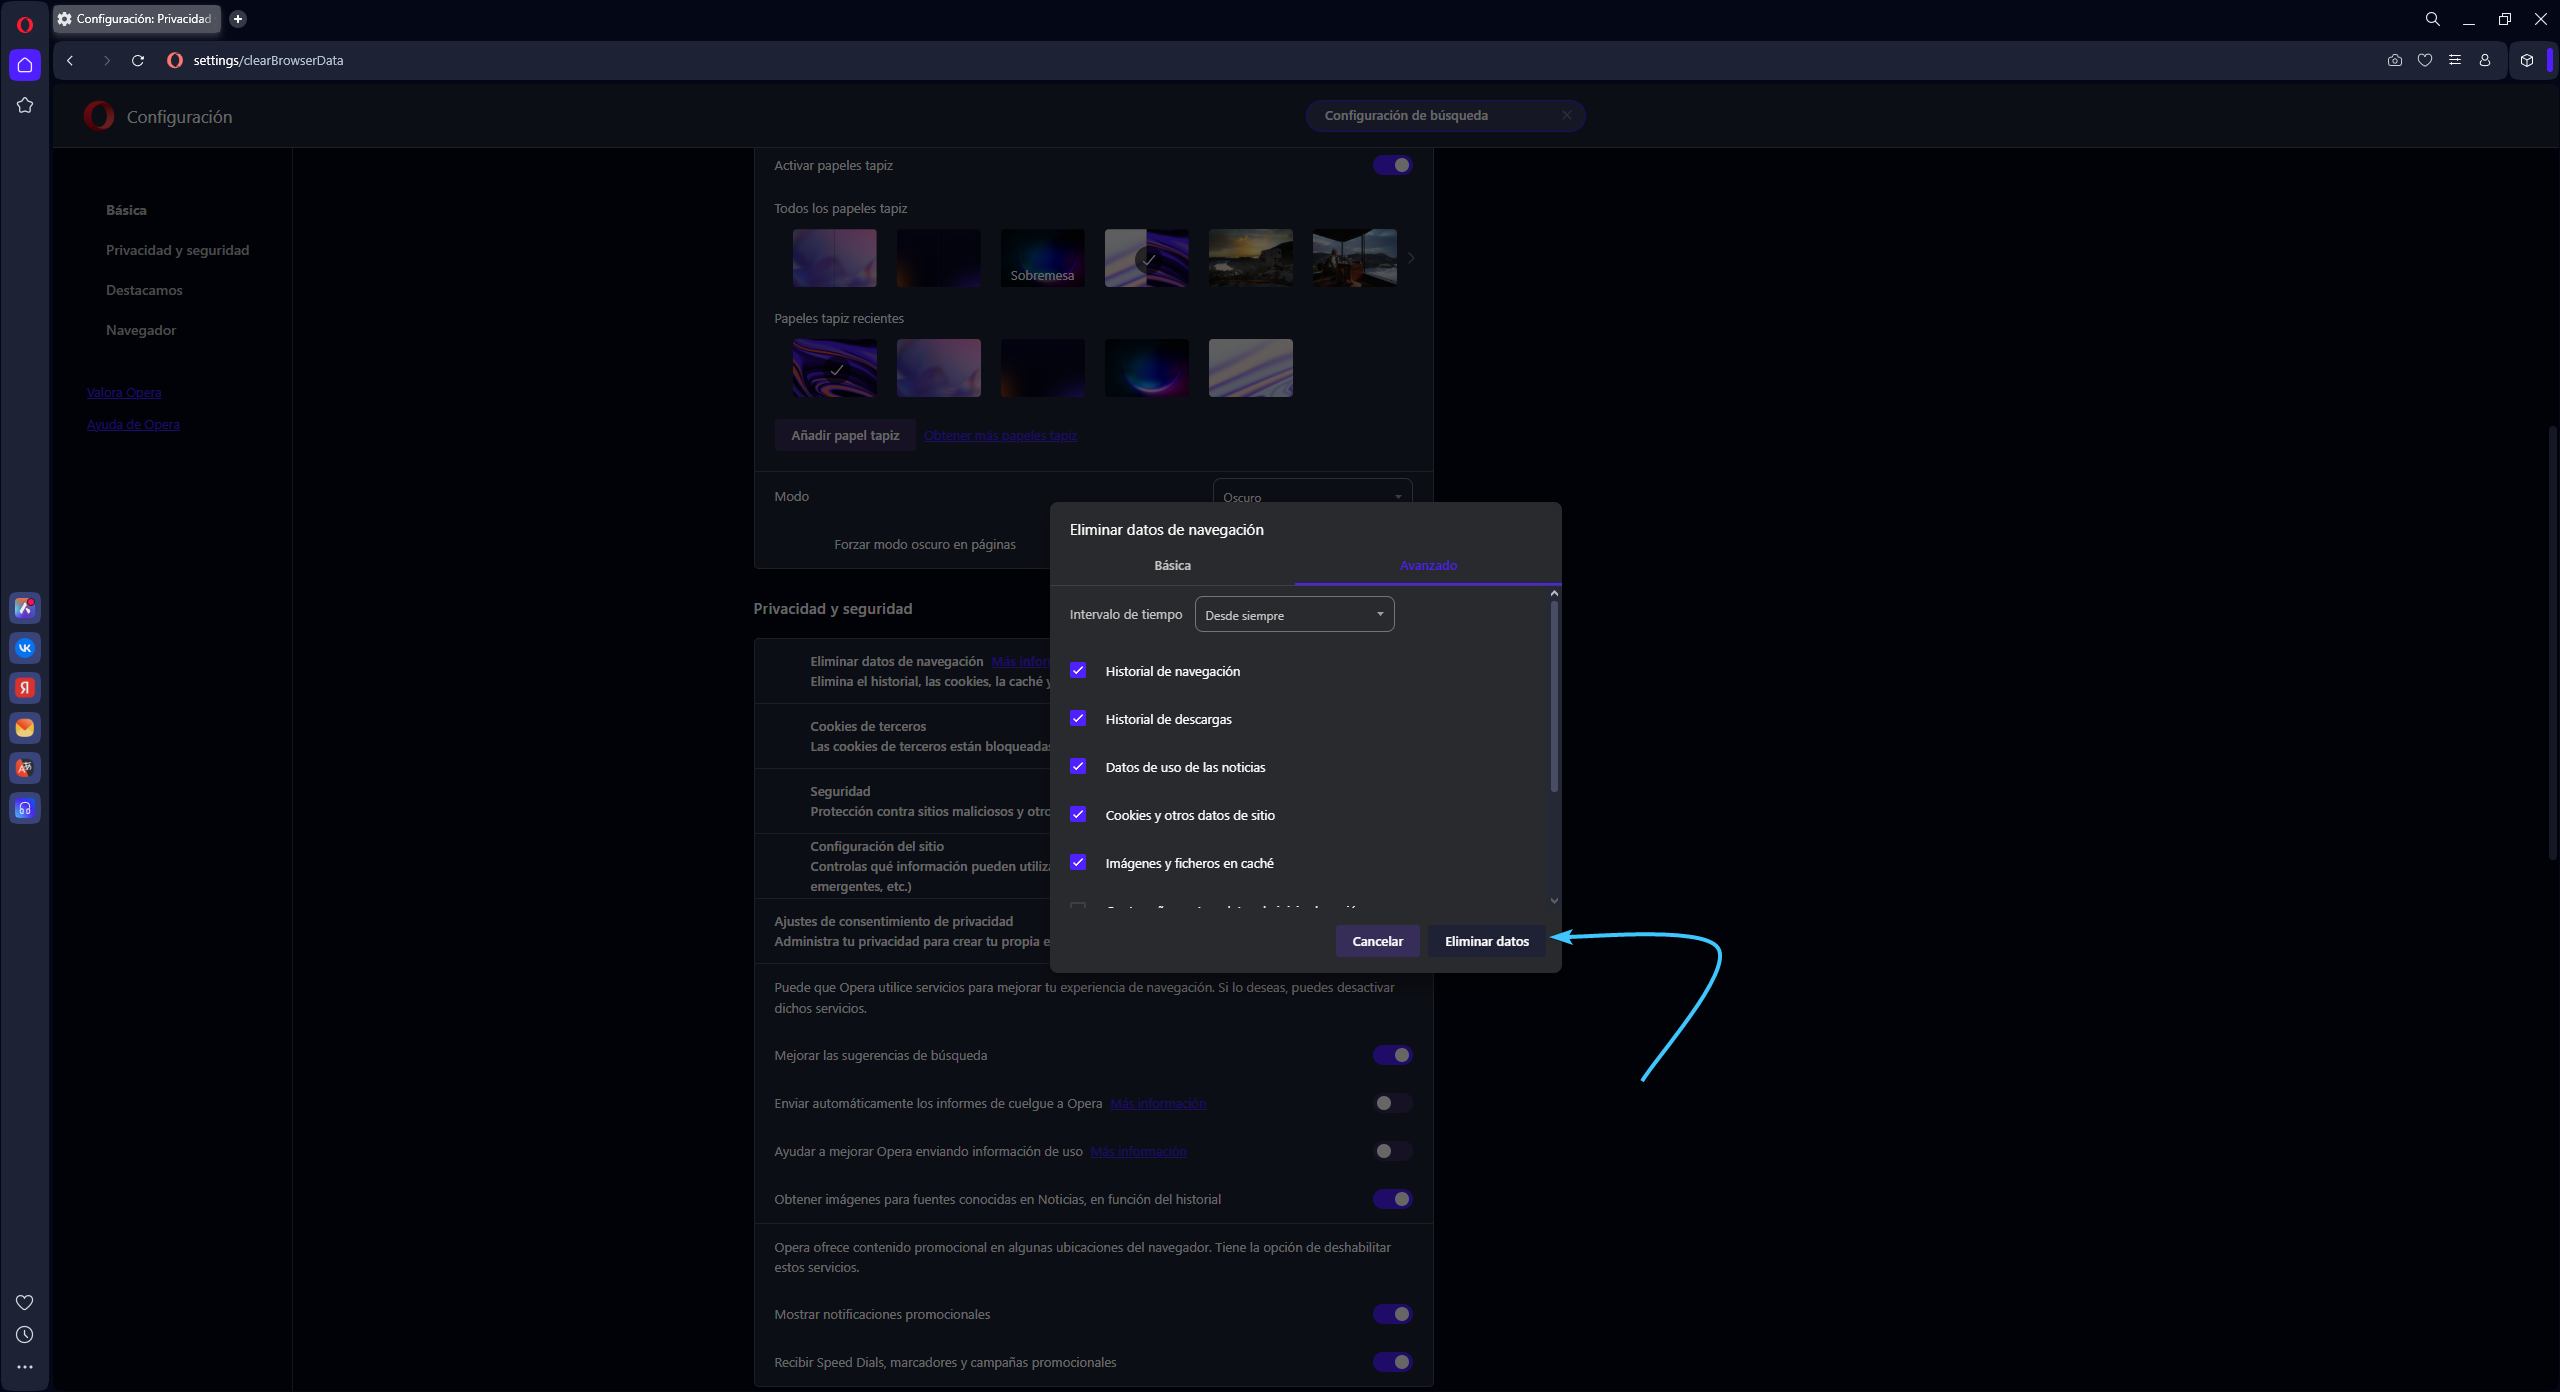
Task: Open the Mail envelope sidebar icon
Action: coord(25,728)
